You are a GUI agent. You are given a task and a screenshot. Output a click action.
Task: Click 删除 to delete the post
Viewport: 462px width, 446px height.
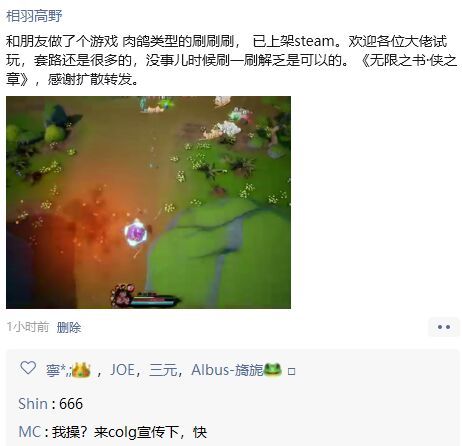69,327
